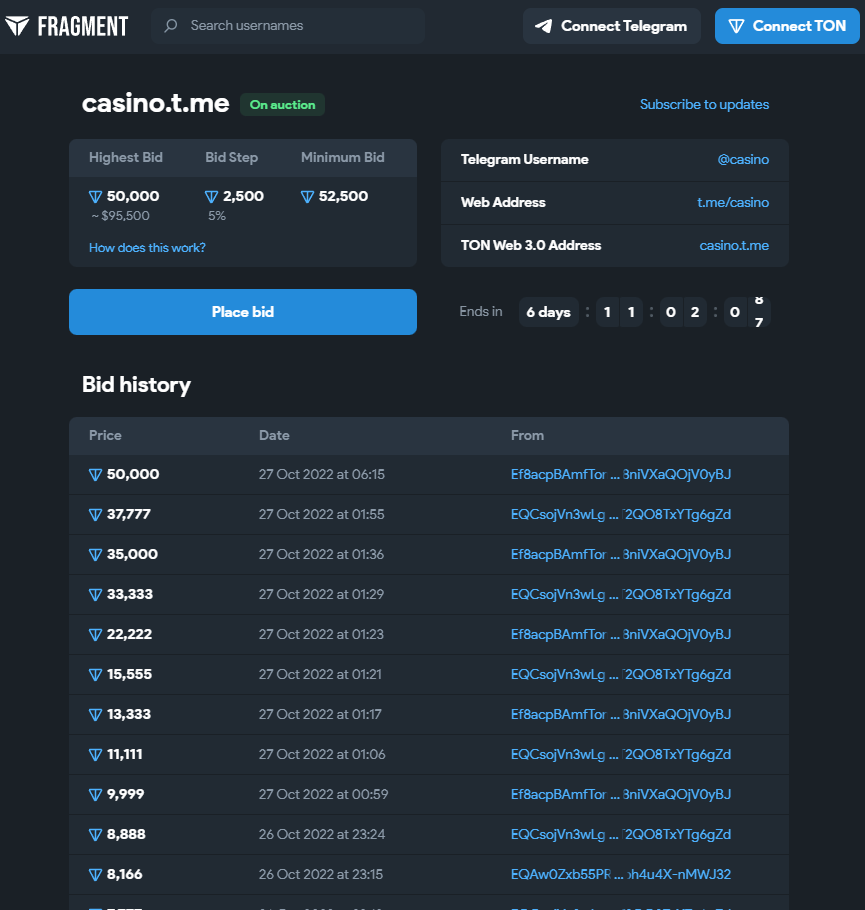Screen dimensions: 865x910
Task: Click TON icon beside Highest Bid 50,000
Action: (x=95, y=197)
